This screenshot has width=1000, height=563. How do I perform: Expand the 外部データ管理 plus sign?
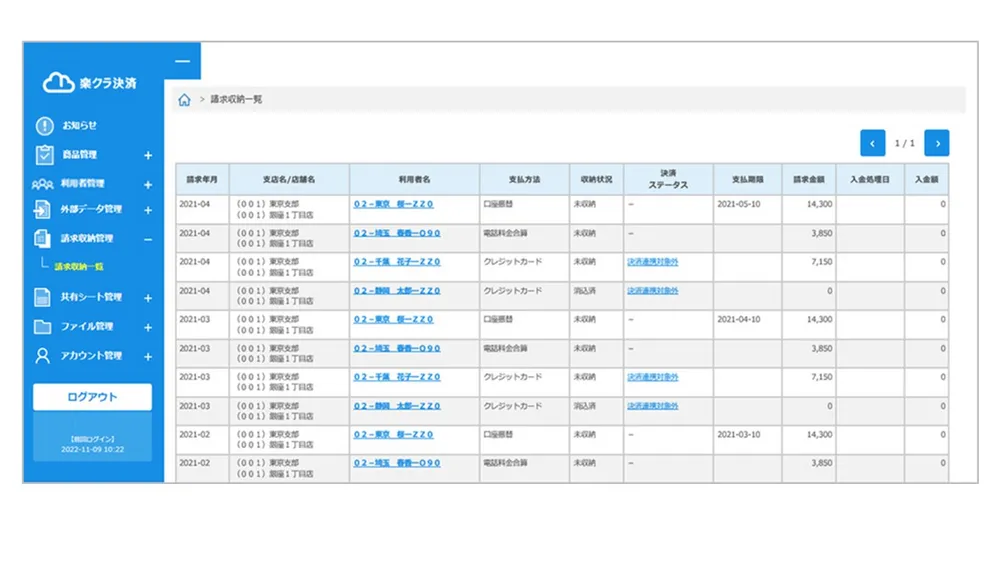[x=148, y=211]
